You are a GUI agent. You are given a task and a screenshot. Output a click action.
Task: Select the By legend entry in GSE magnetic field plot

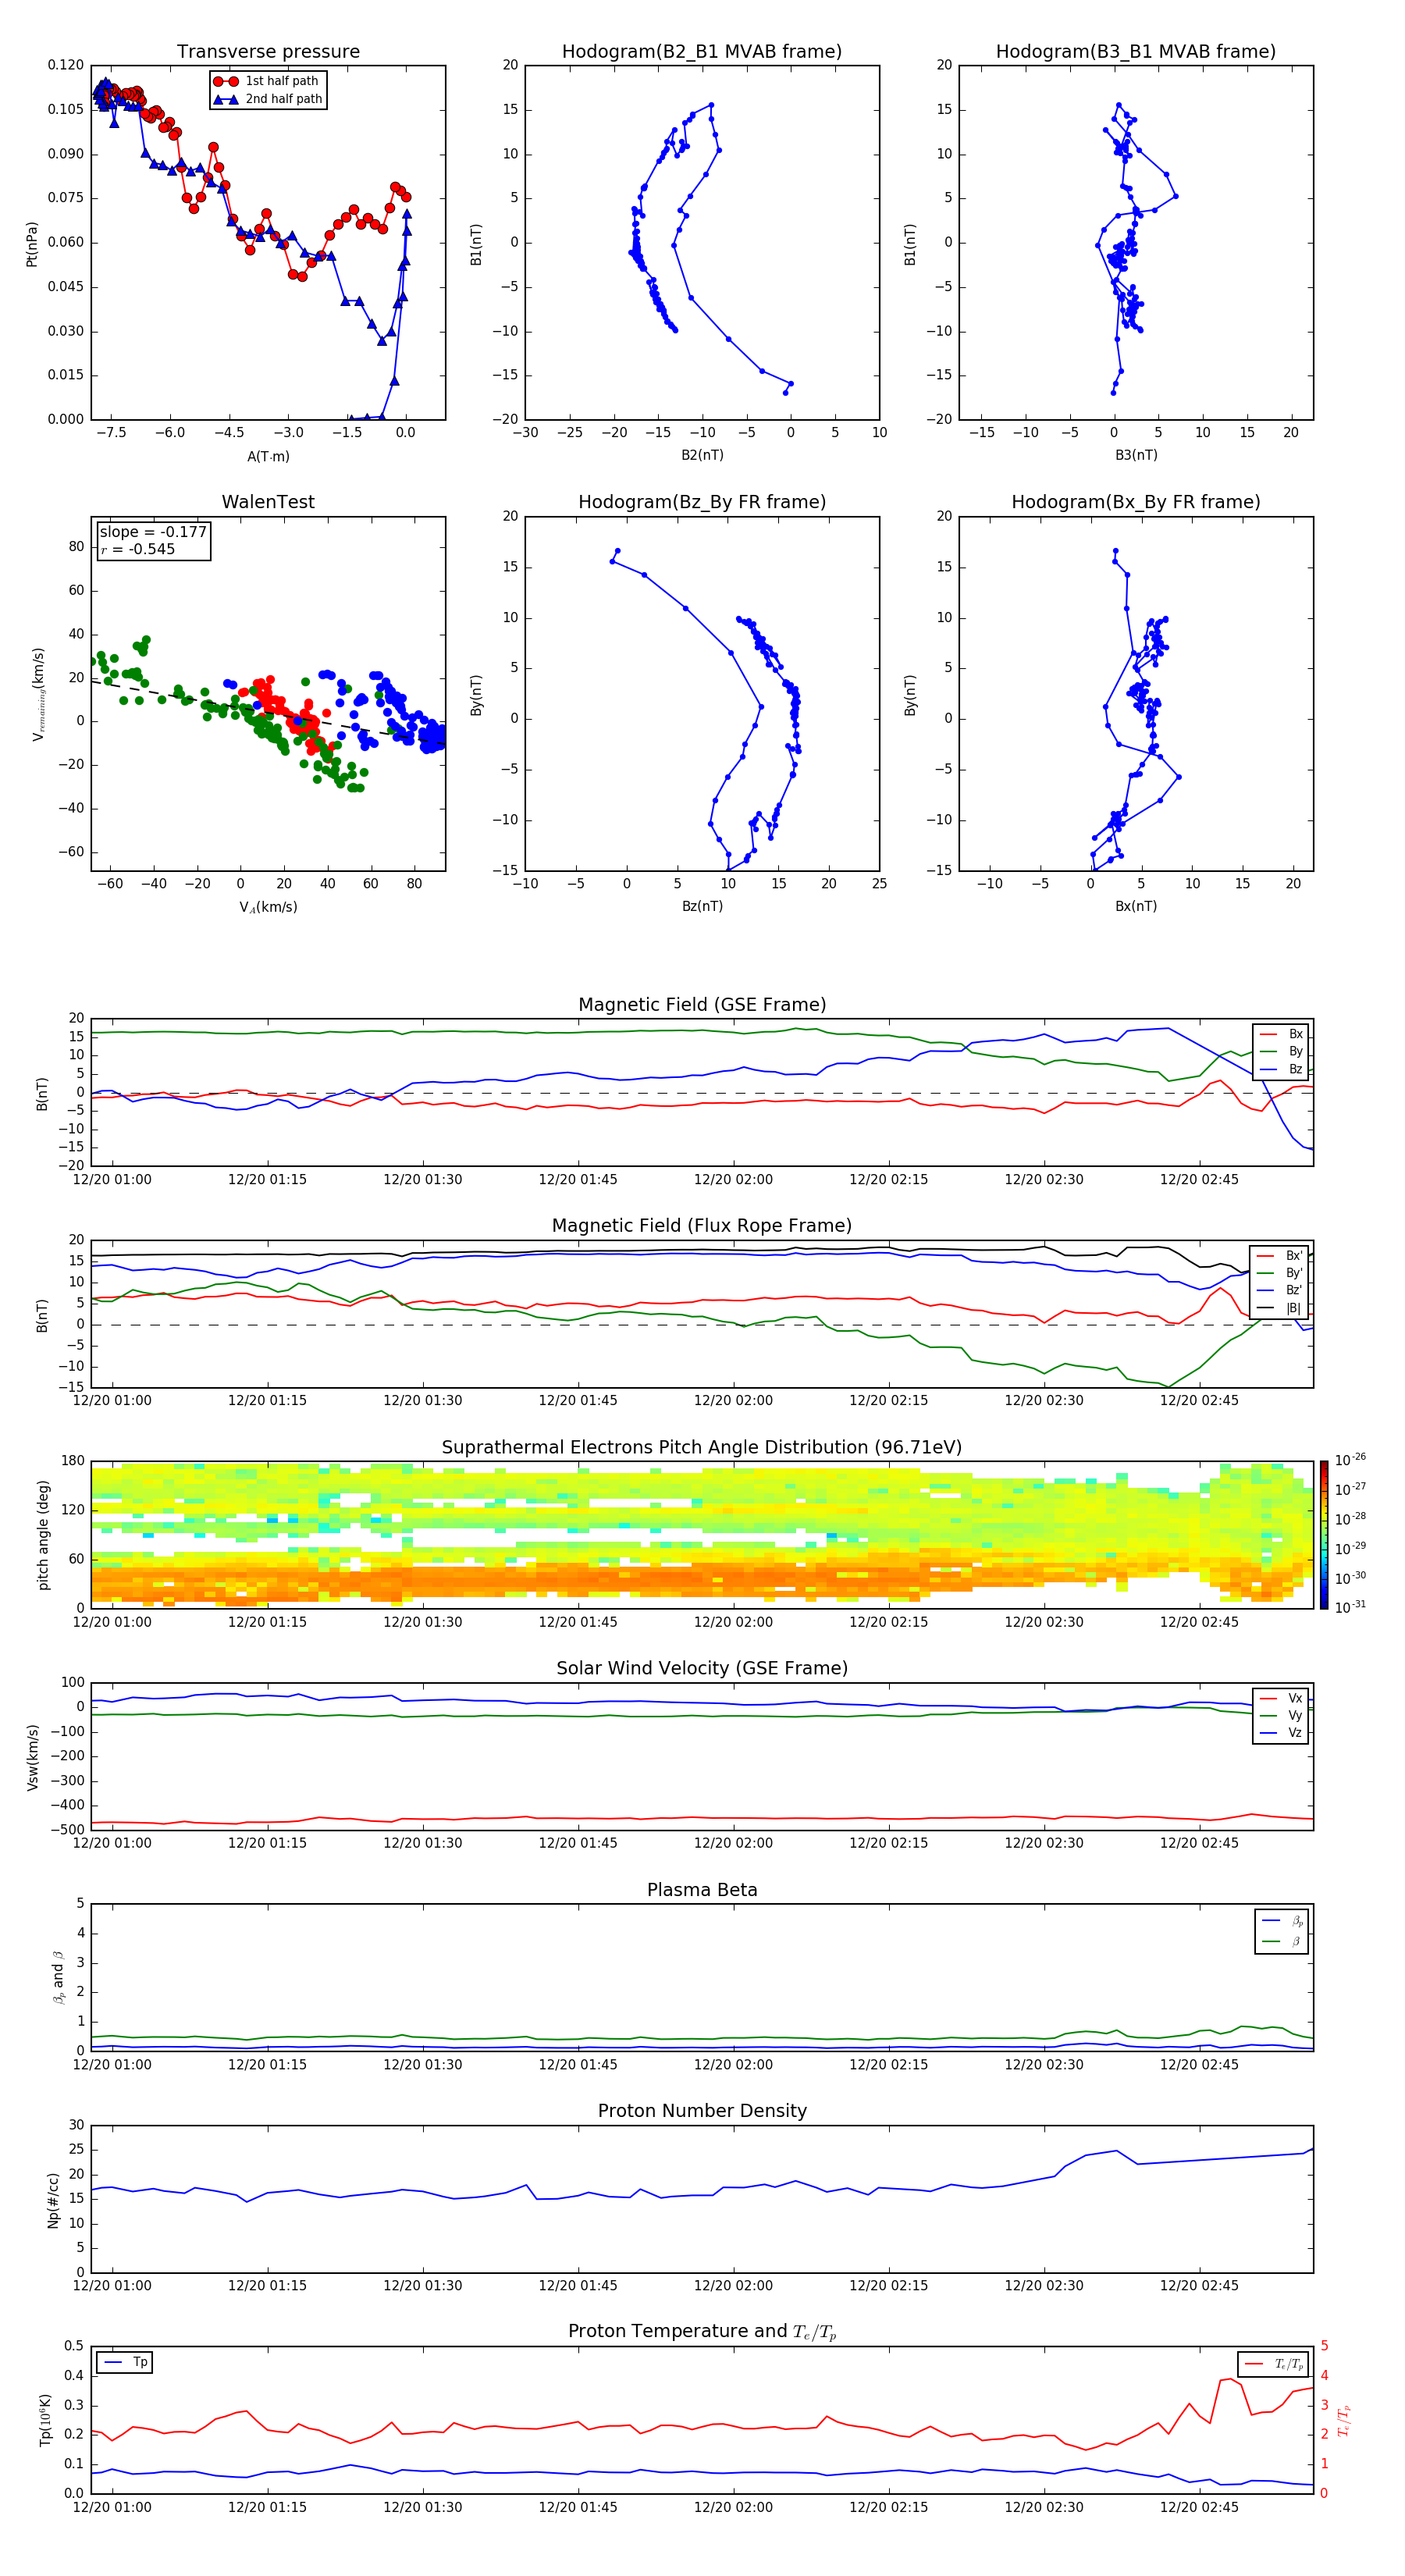click(x=1281, y=1051)
